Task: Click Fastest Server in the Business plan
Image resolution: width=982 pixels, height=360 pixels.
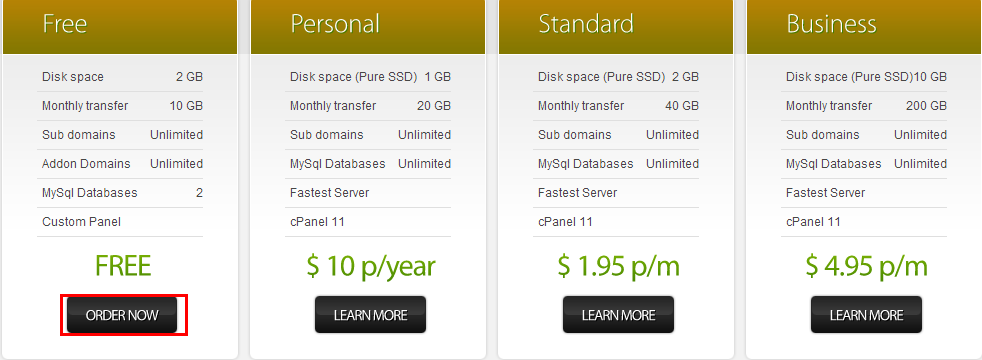Action: pyautogui.click(x=825, y=193)
